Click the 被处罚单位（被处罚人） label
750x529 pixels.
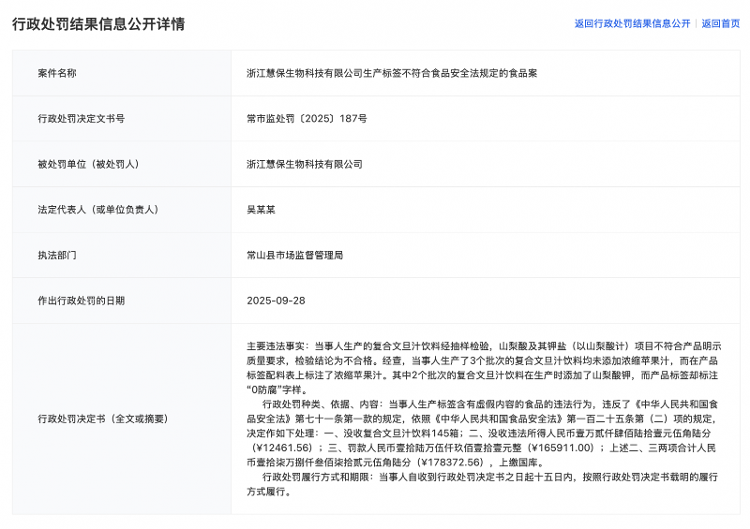tap(88, 164)
